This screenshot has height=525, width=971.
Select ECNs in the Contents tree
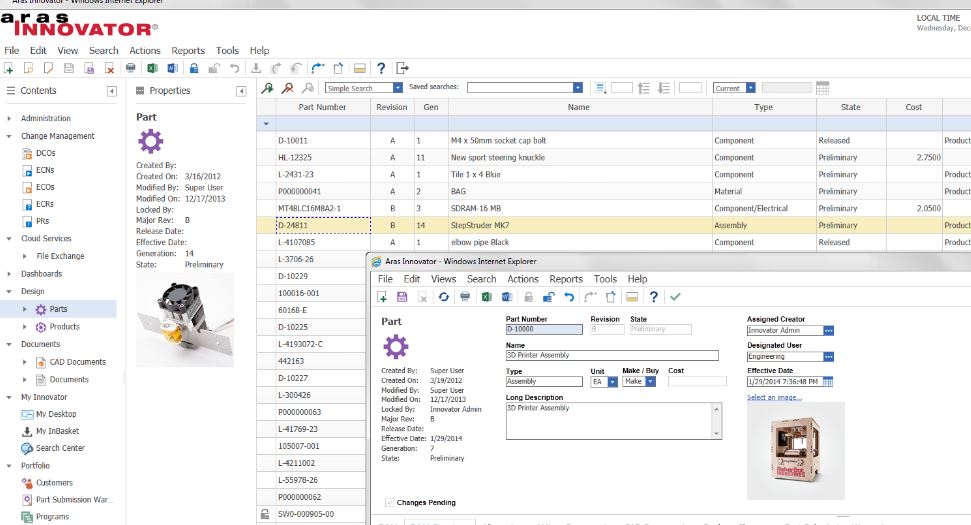[x=45, y=170]
